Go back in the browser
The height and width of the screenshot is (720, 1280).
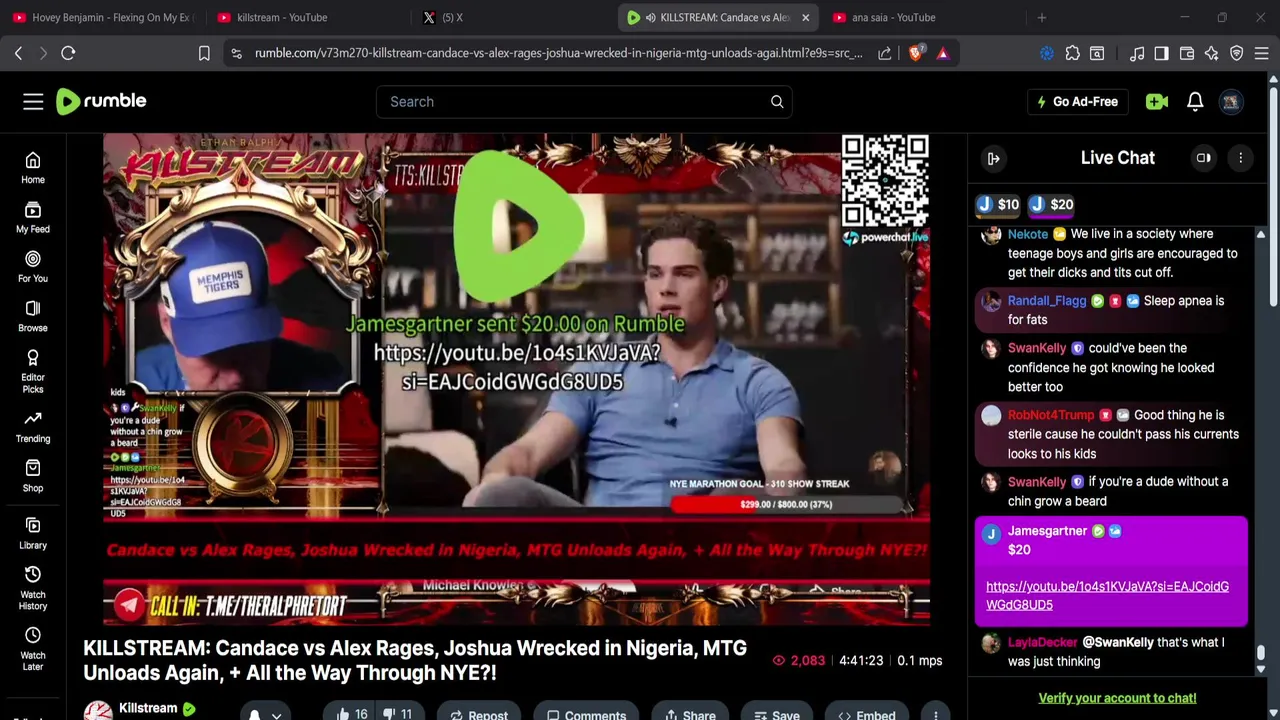(18, 53)
